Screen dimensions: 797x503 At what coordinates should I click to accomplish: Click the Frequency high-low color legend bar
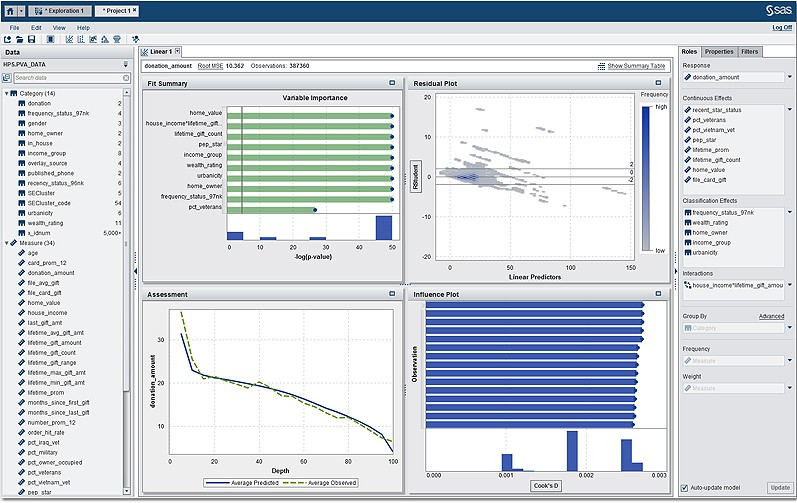pos(644,175)
